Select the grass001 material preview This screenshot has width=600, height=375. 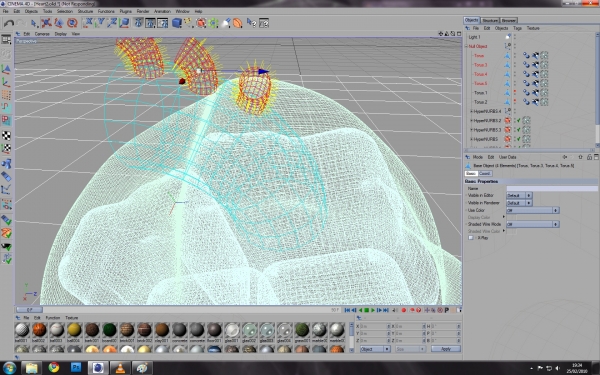click(302, 330)
